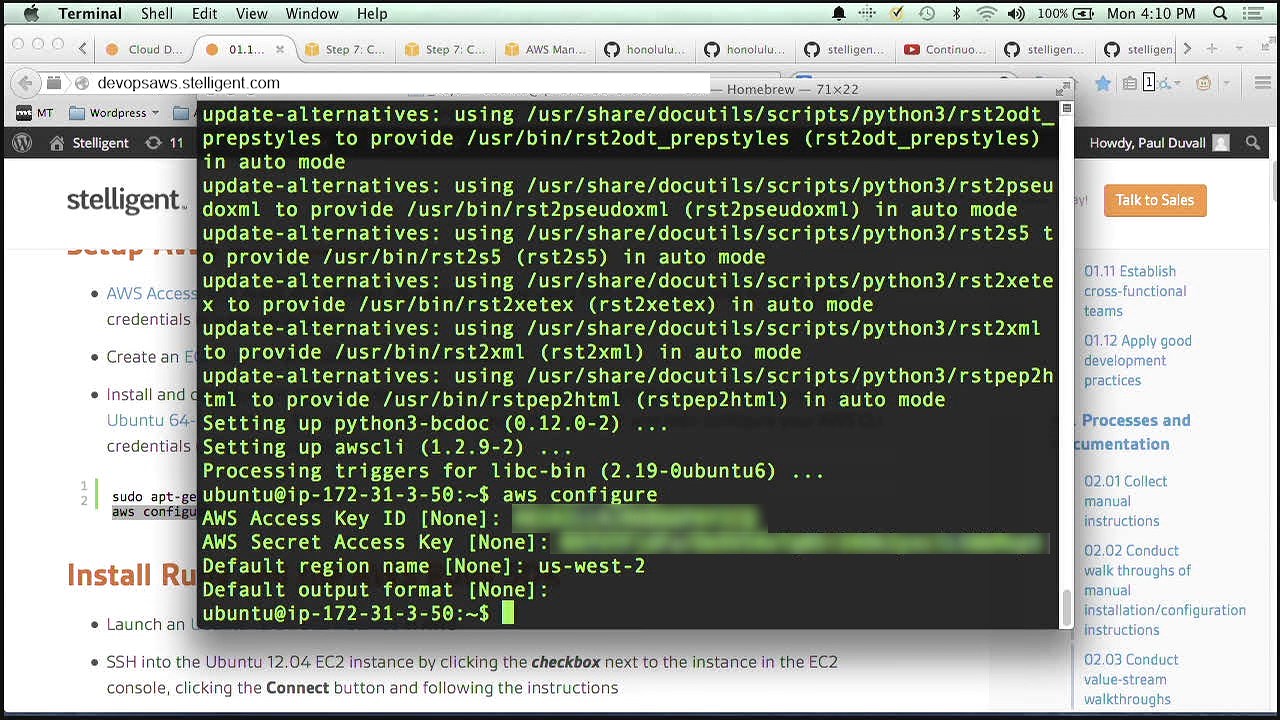Open 01.12 Apply good development practices link
Image resolution: width=1280 pixels, height=720 pixels.
click(x=1138, y=360)
